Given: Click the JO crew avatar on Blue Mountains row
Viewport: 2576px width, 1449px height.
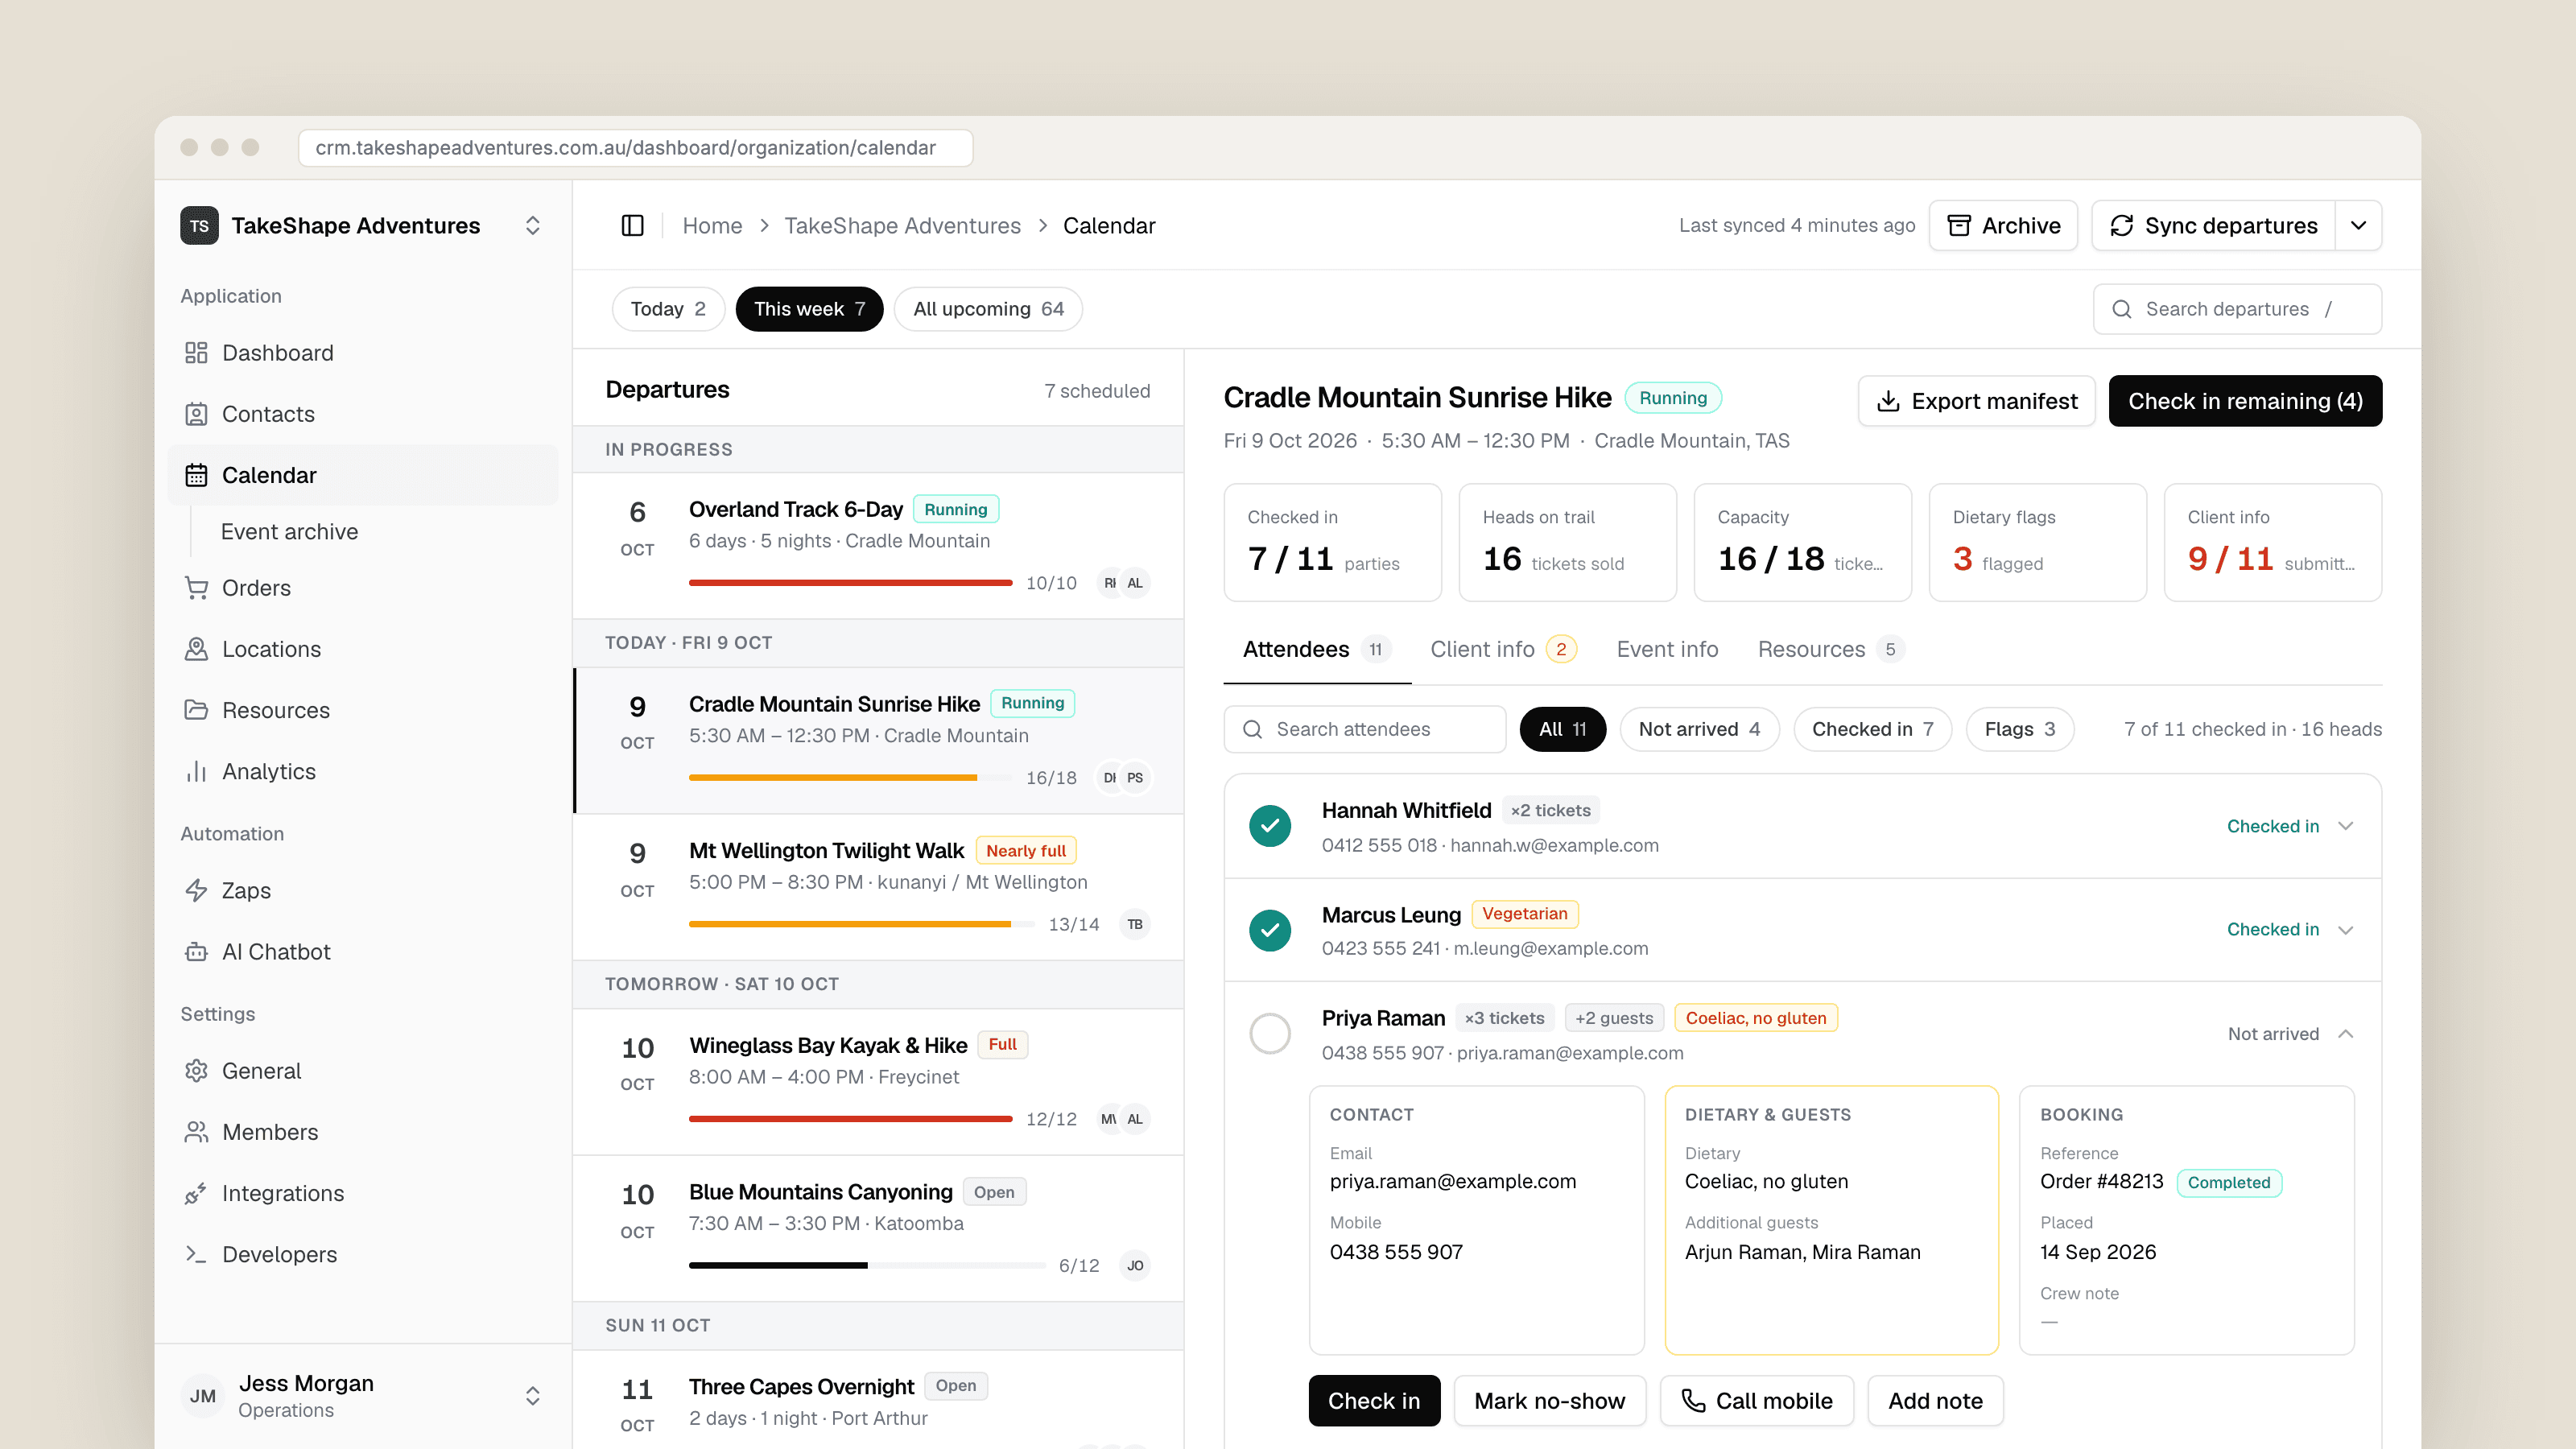Looking at the screenshot, I should tap(1135, 1266).
